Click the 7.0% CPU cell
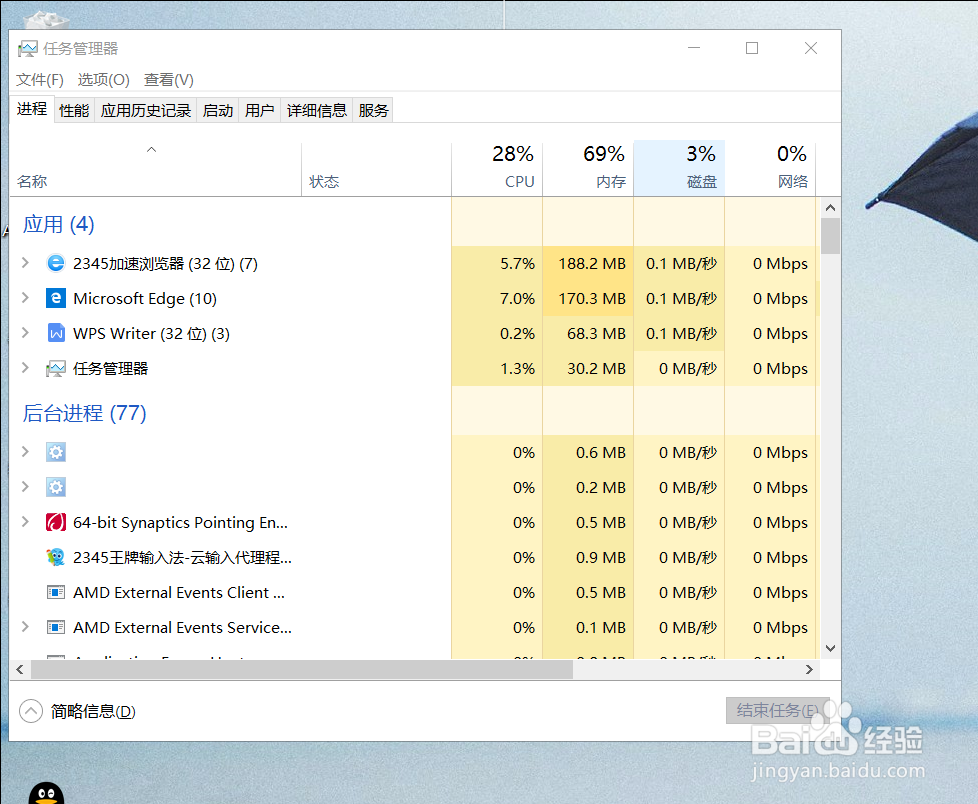The image size is (978, 804). 497,298
